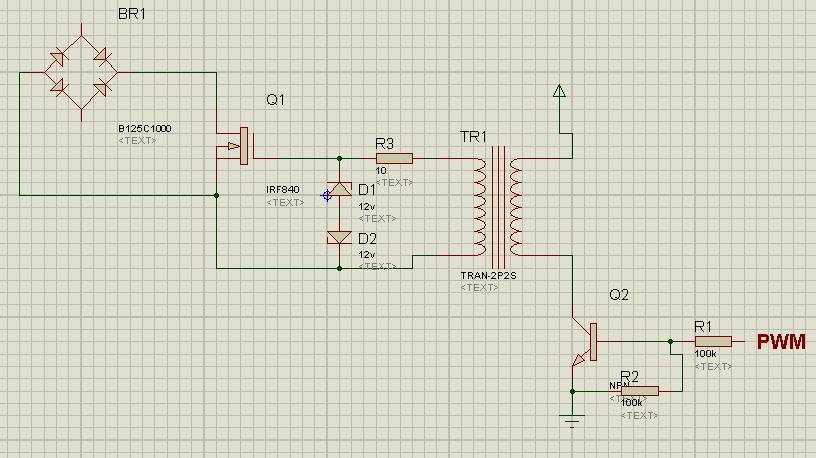This screenshot has width=816, height=458.
Task: Click the IRF840 part value text
Action: pos(283,189)
